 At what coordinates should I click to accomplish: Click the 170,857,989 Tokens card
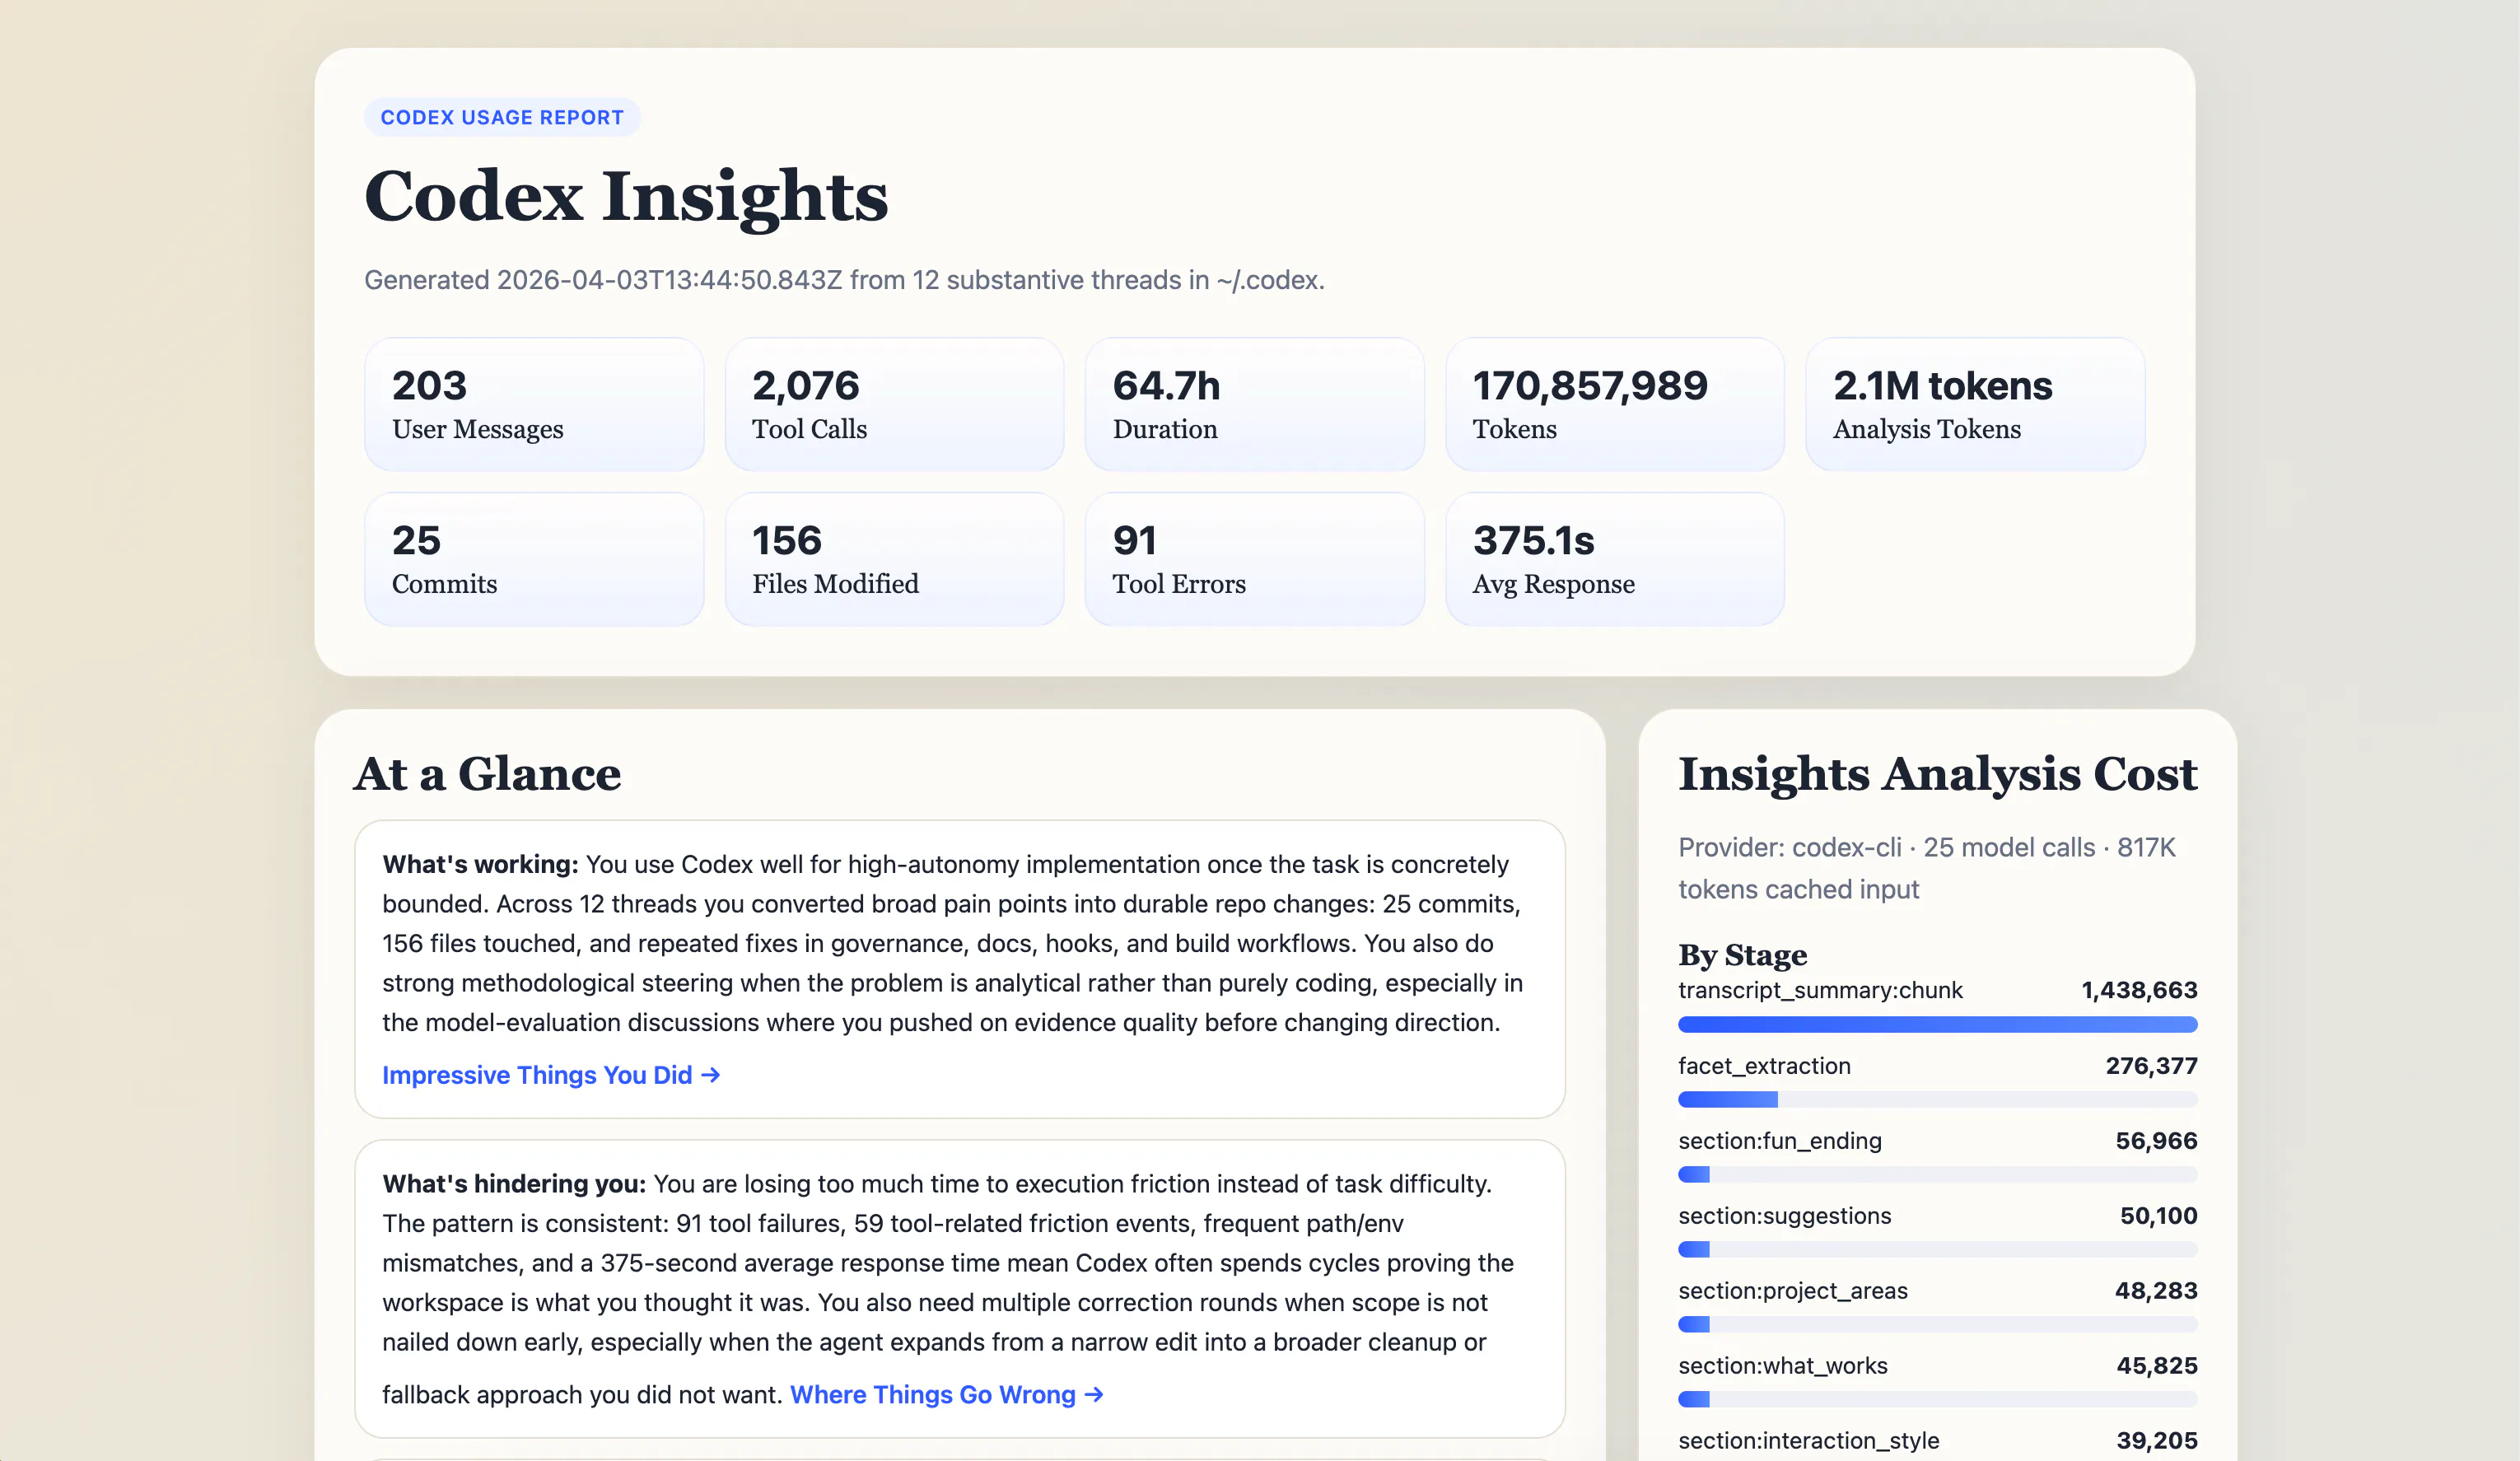(1615, 404)
